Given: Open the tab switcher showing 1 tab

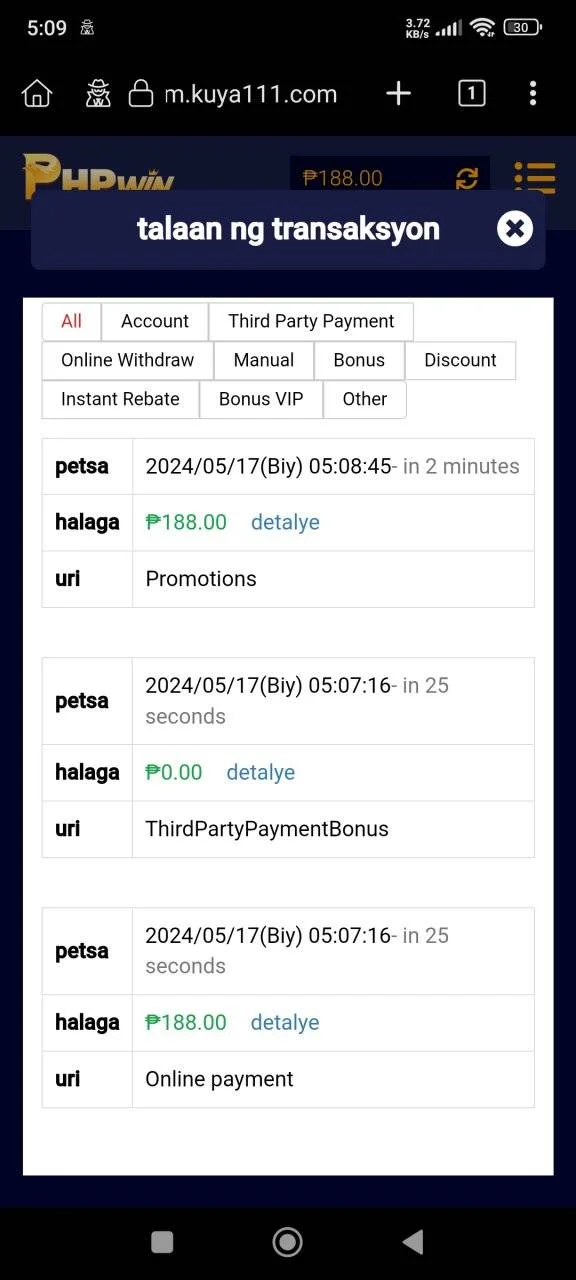Looking at the screenshot, I should pyautogui.click(x=471, y=94).
